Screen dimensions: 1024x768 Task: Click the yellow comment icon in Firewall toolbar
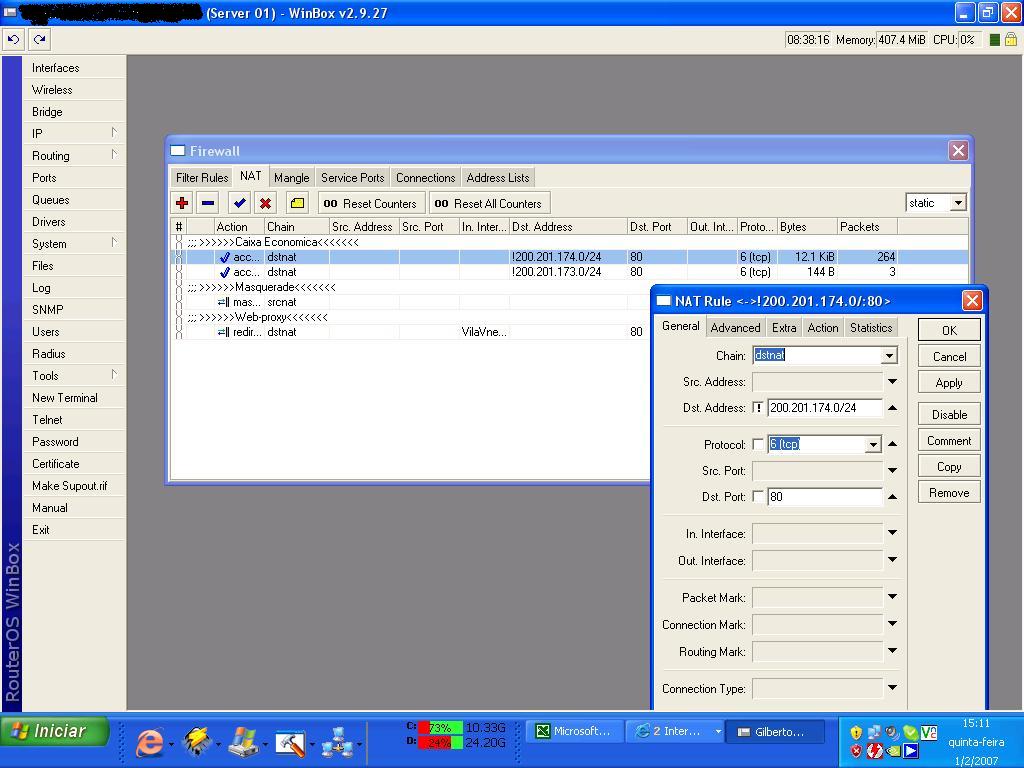pos(297,203)
